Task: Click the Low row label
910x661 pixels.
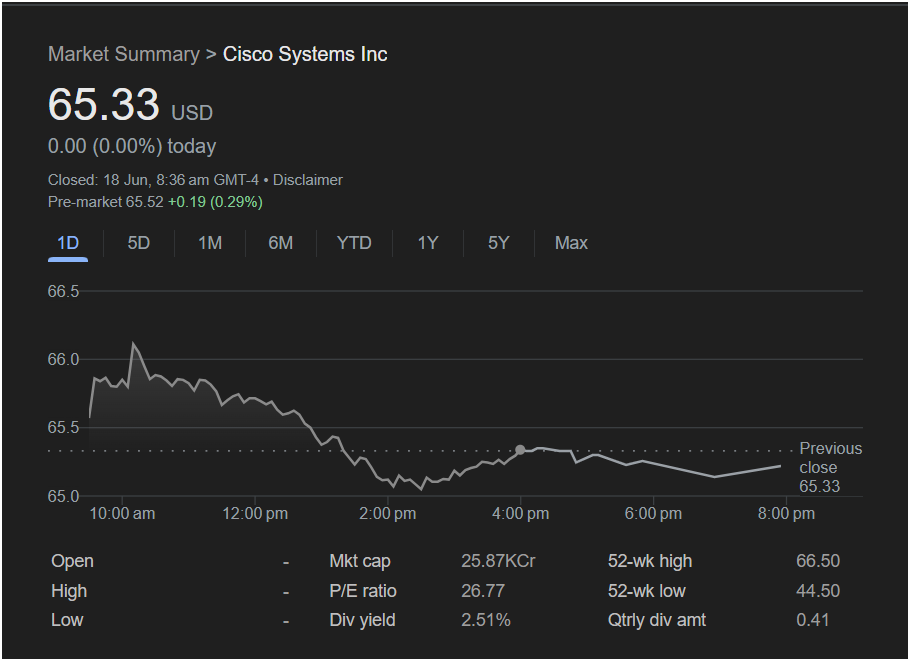Action: pyautogui.click(x=67, y=620)
